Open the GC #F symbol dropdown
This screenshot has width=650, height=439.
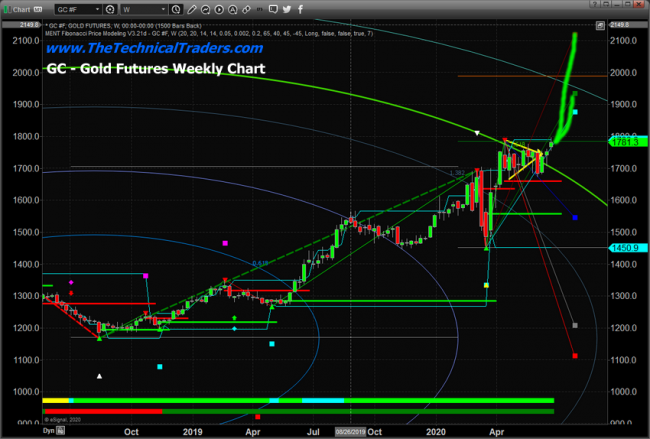78,9
